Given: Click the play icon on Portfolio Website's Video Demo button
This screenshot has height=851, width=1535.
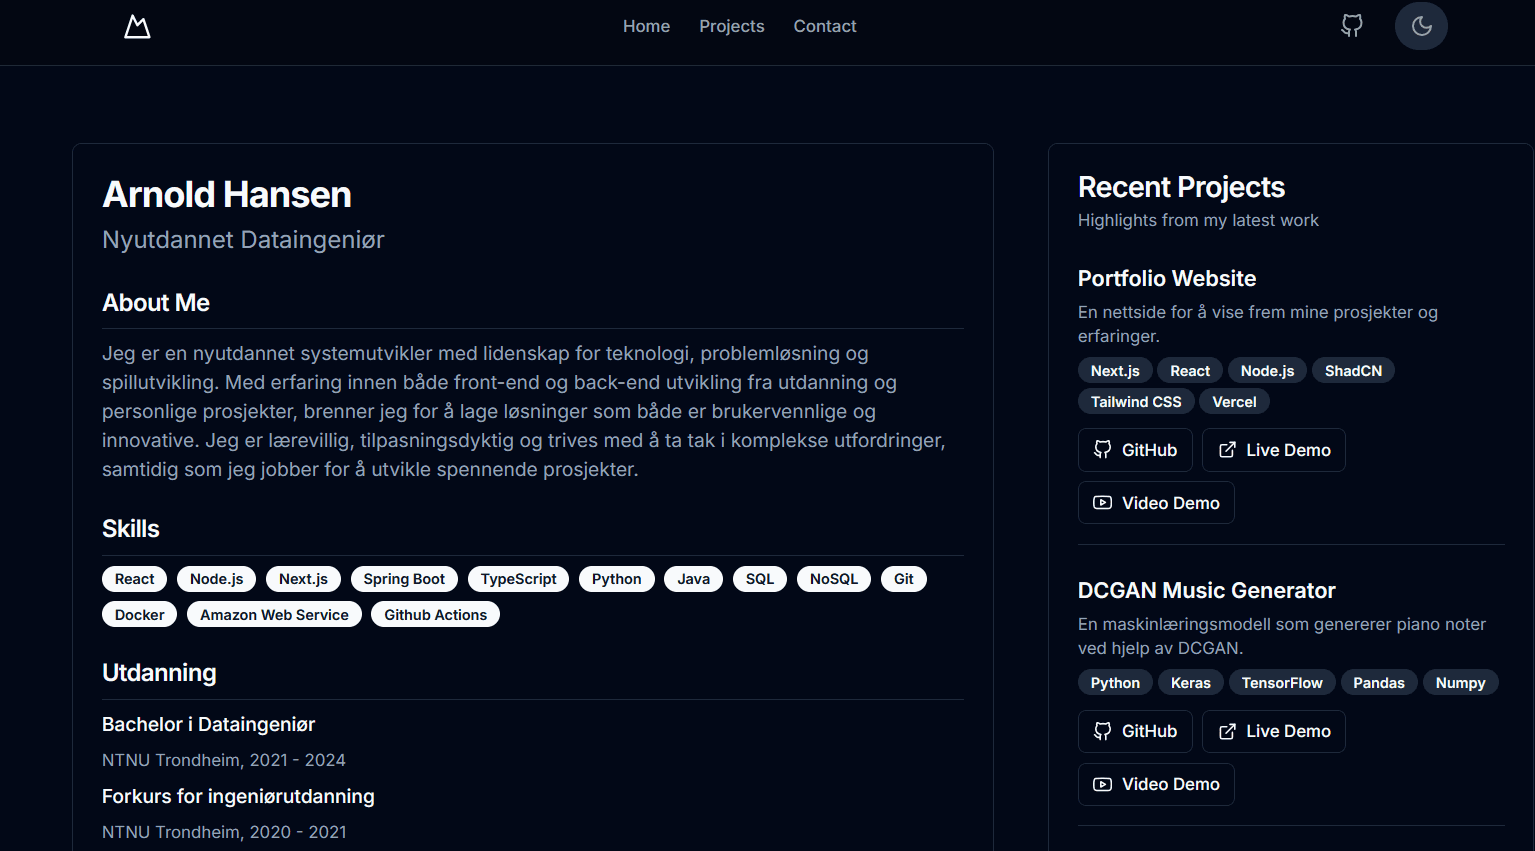Looking at the screenshot, I should [1102, 502].
